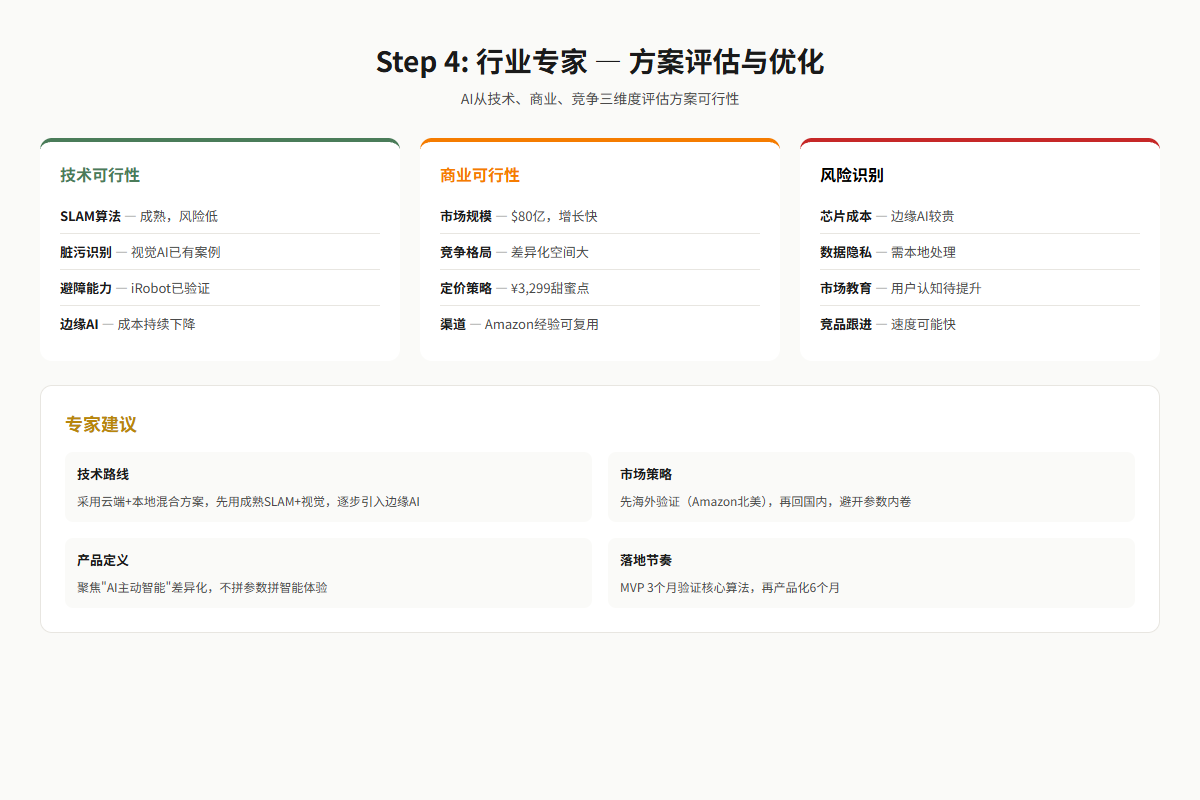Viewport: 1200px width, 800px height.
Task: Select the 渠道 — Amazon经验可复用 row
Action: [x=600, y=324]
